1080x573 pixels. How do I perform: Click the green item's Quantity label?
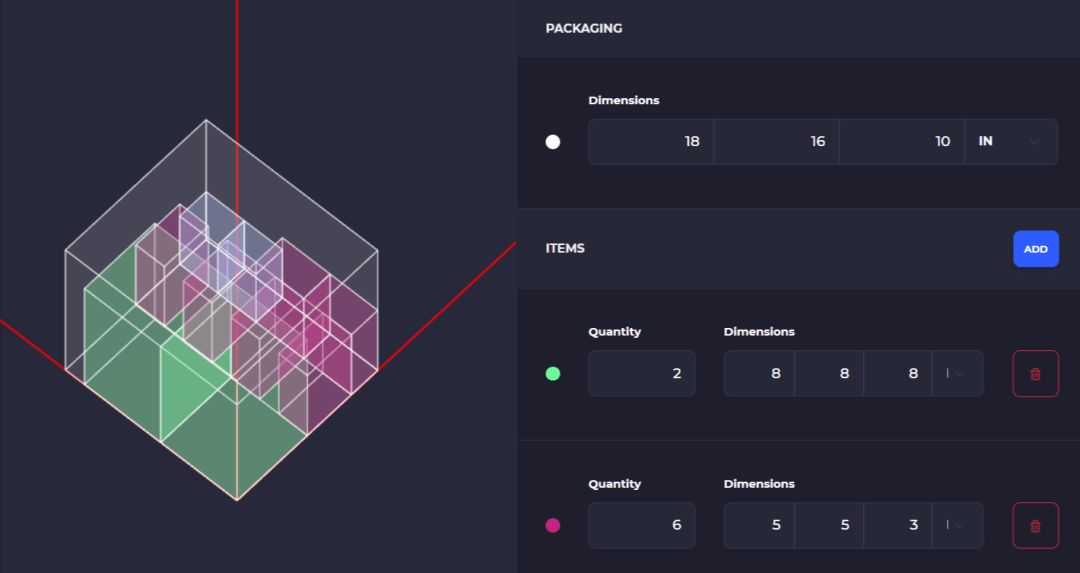pos(614,332)
